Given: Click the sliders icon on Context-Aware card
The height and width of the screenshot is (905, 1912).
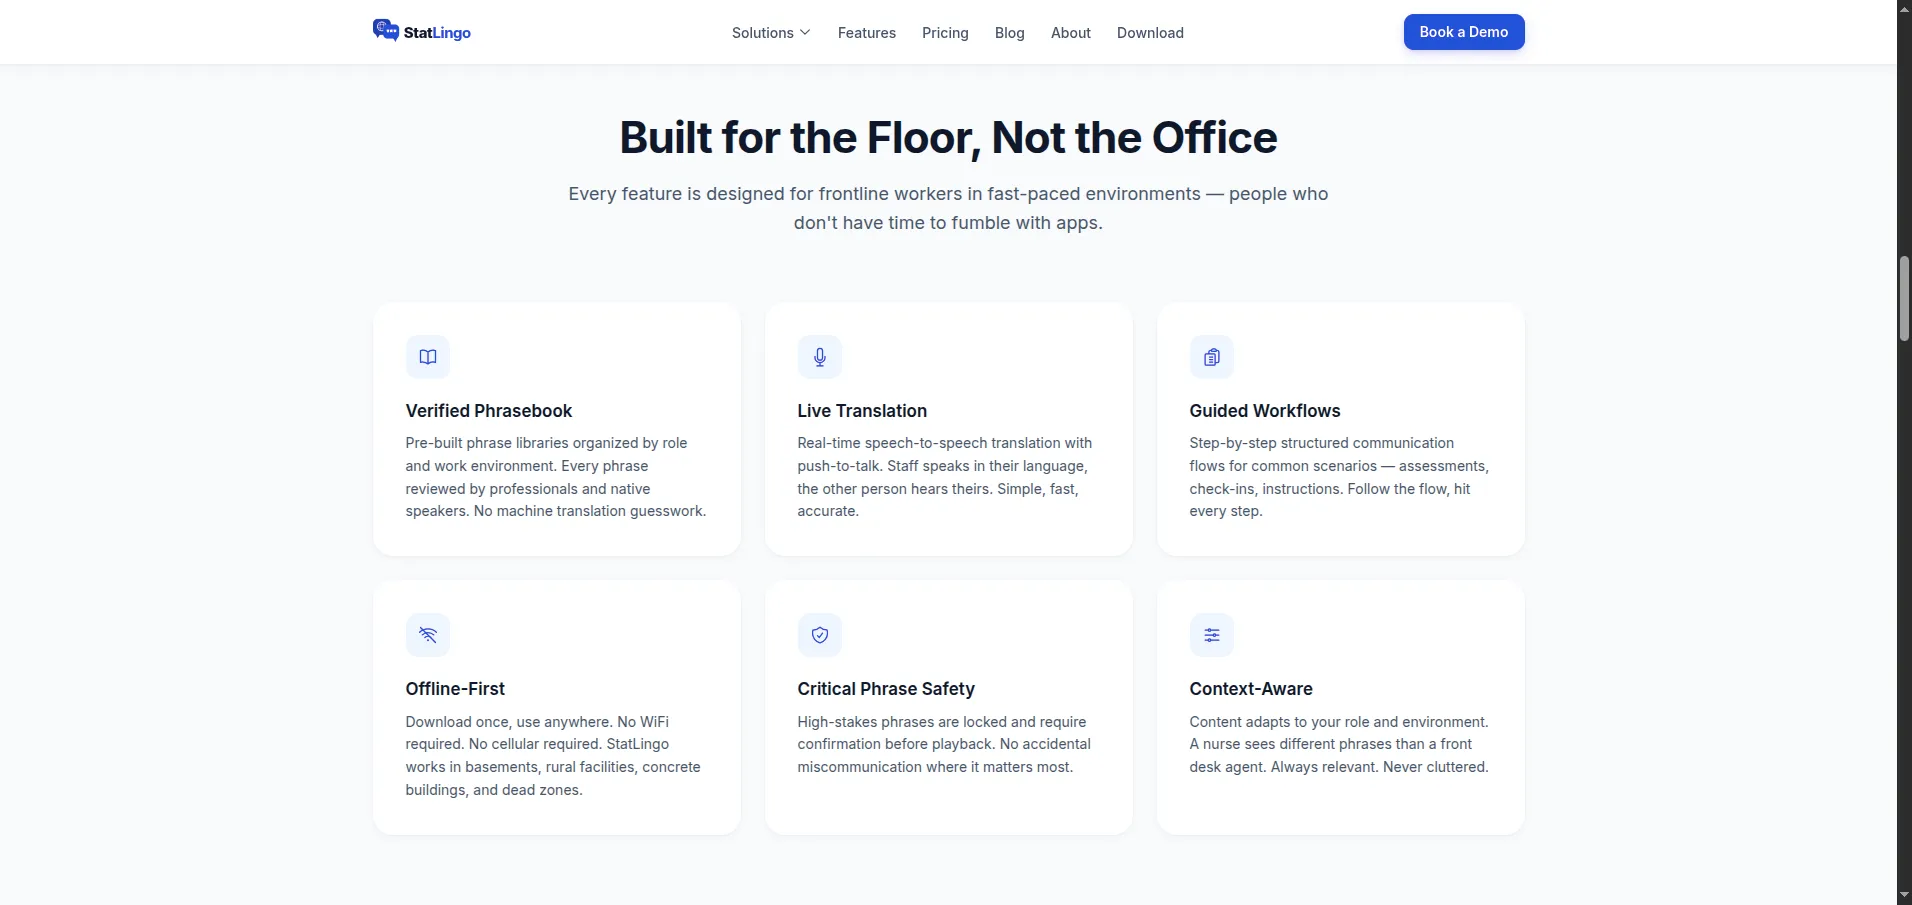Looking at the screenshot, I should click(1210, 635).
